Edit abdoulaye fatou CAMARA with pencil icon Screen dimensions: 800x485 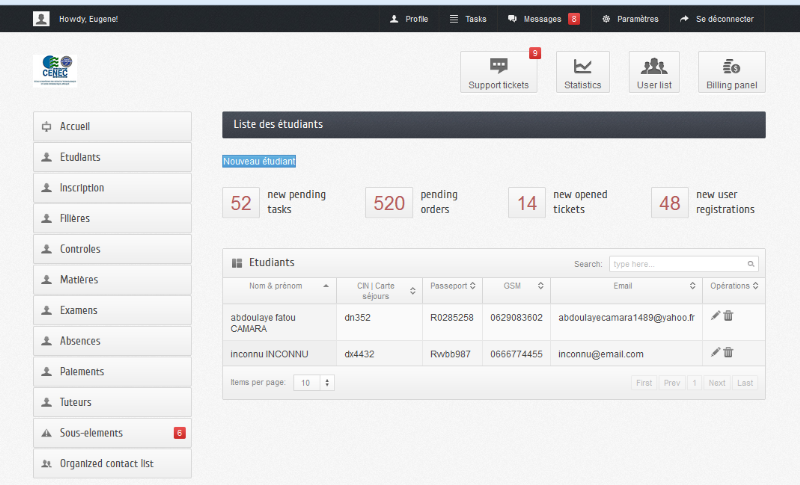click(715, 316)
